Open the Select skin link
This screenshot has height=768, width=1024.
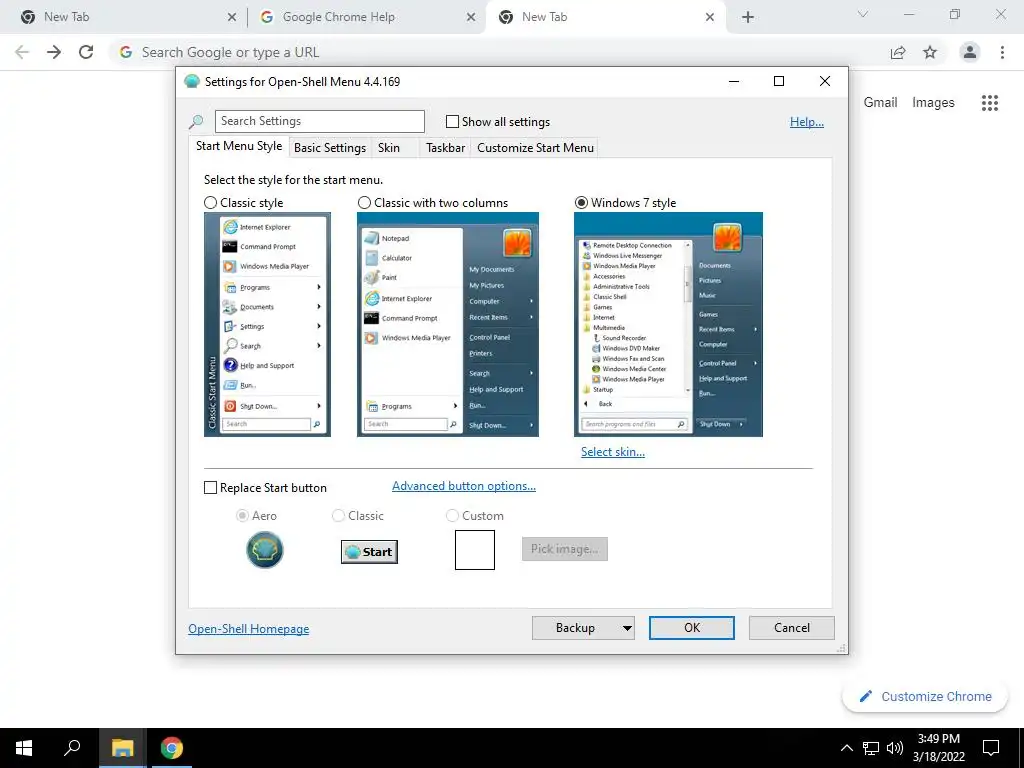click(613, 452)
